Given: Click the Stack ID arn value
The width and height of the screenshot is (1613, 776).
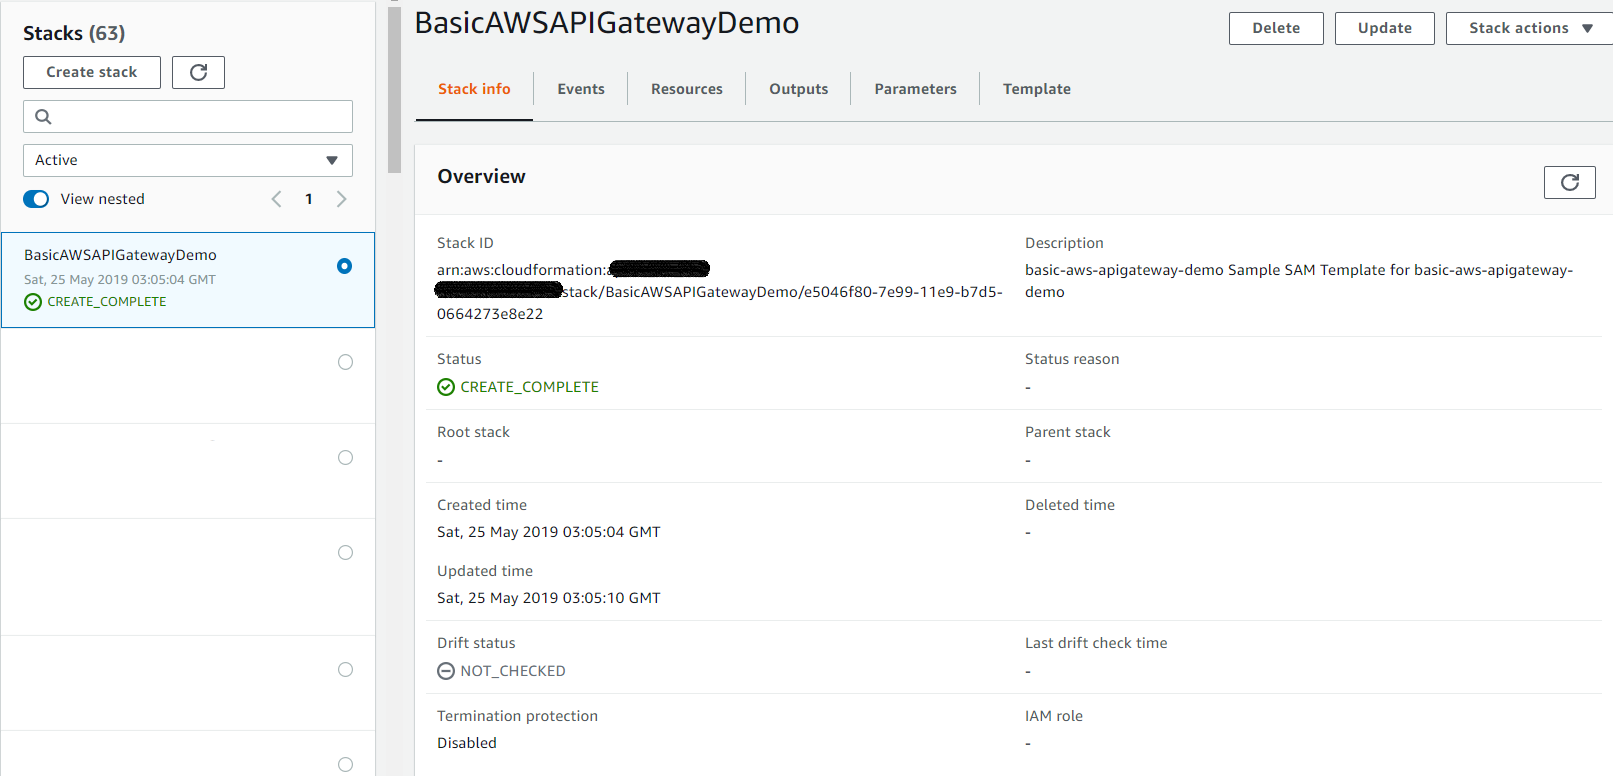Looking at the screenshot, I should pyautogui.click(x=720, y=291).
